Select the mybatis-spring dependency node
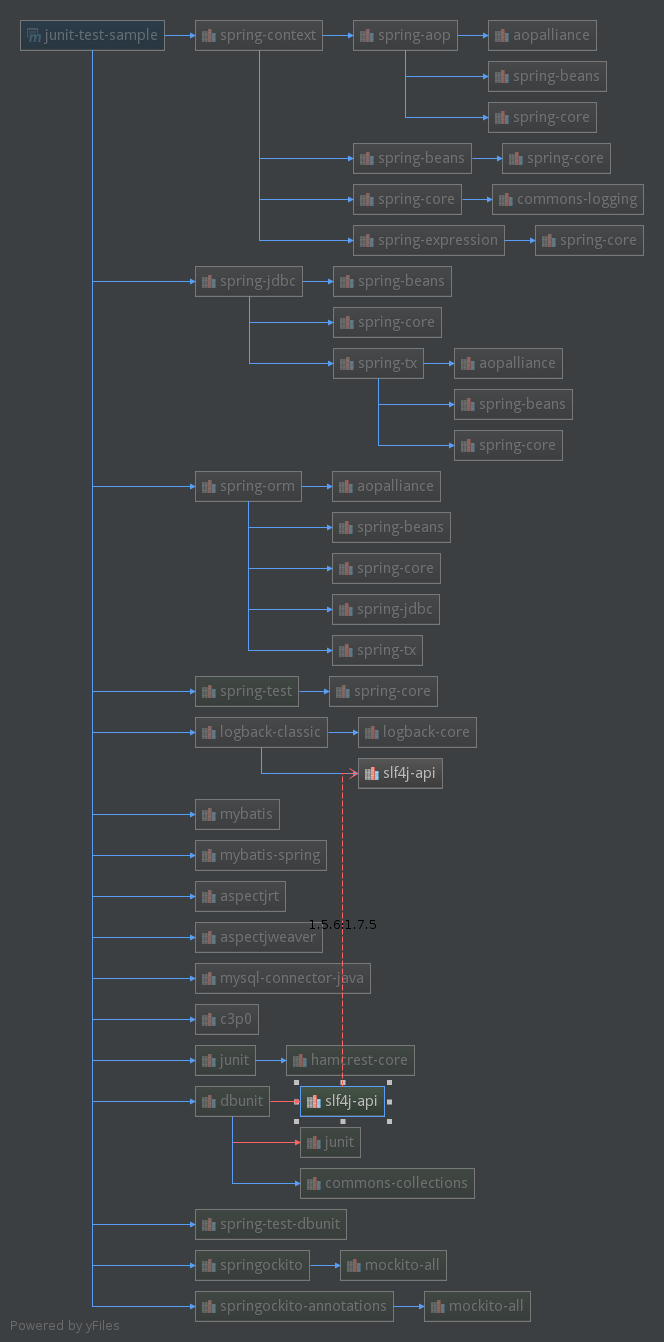The height and width of the screenshot is (1342, 664). 261,855
